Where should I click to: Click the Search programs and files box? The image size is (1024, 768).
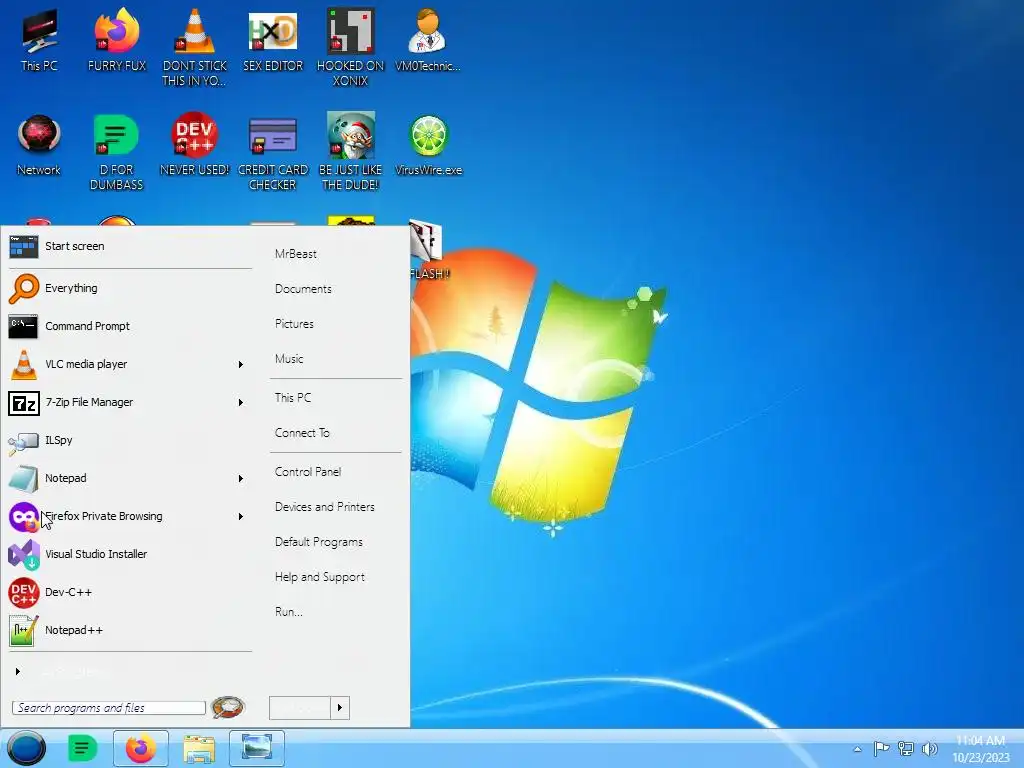[108, 708]
